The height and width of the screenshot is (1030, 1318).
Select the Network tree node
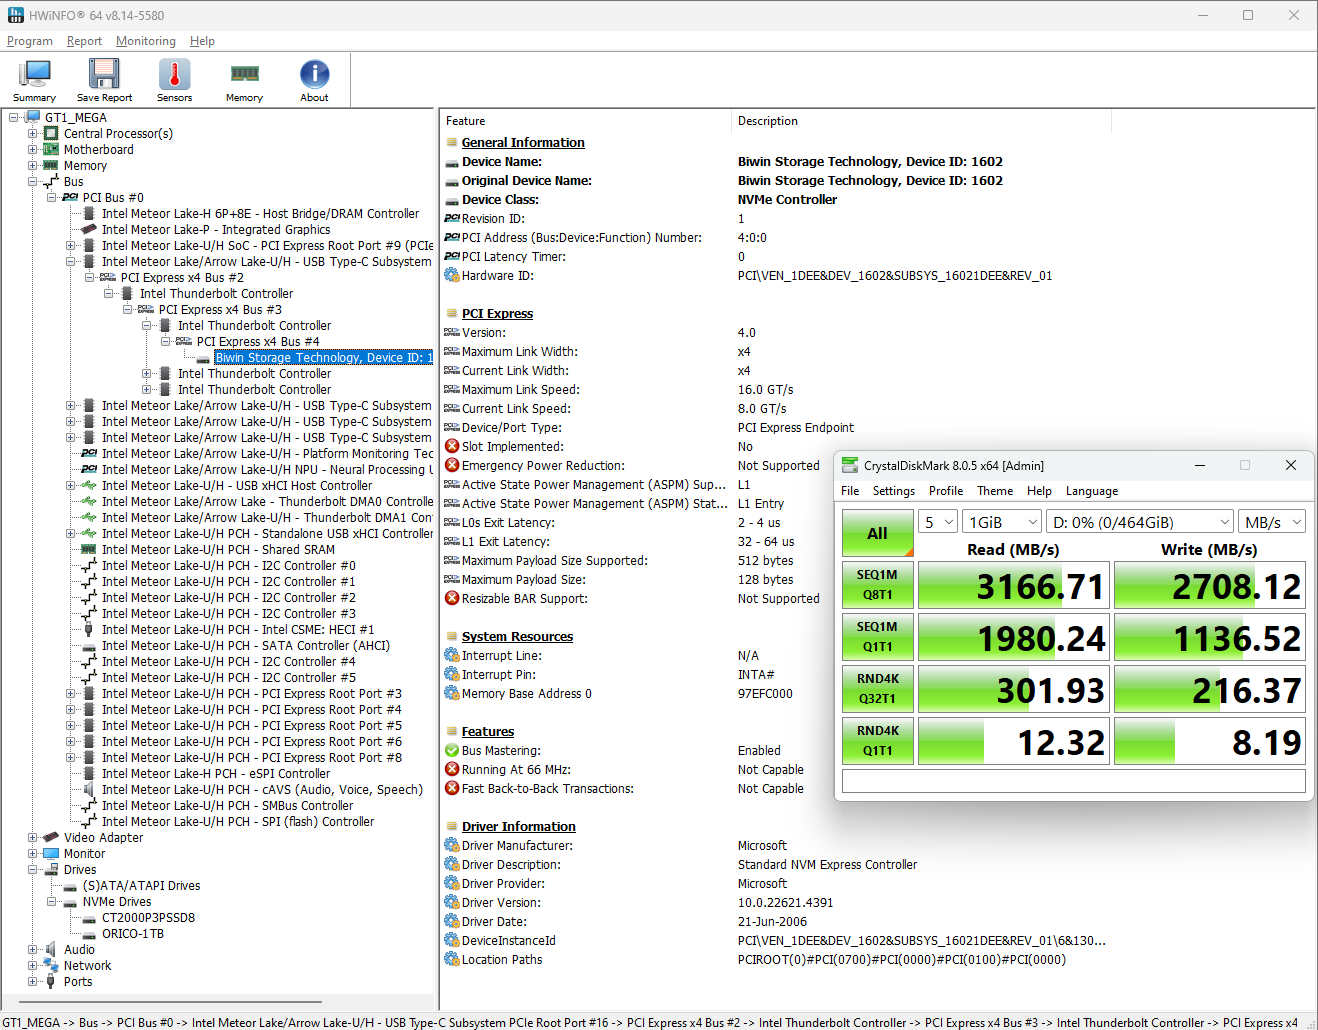[x=87, y=965]
